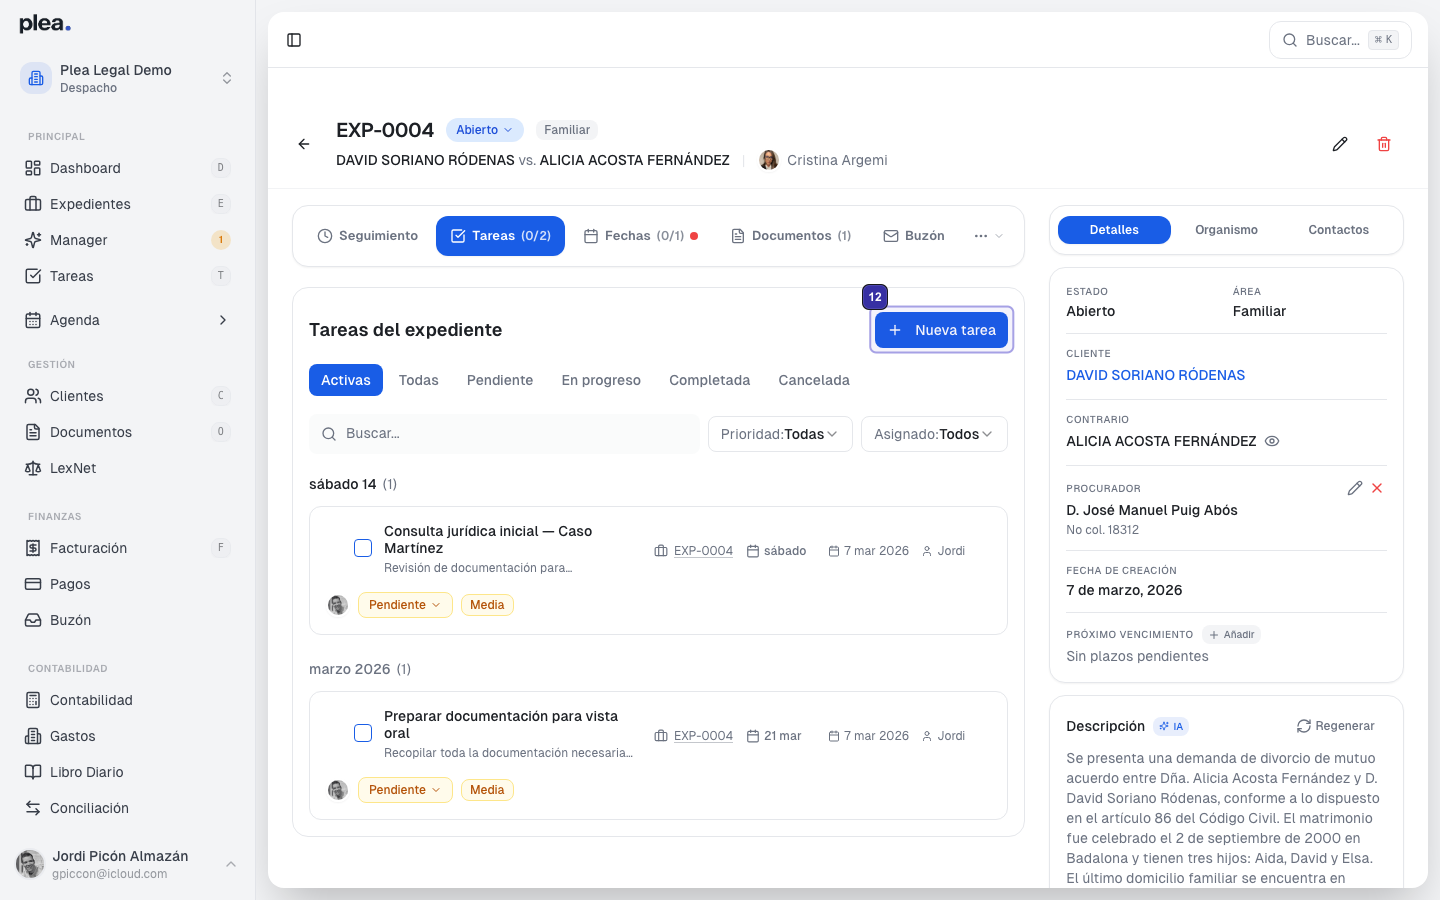Viewport: 1440px width, 900px height.
Task: Open the Prioridad: Todas filter dropdown
Action: [779, 434]
